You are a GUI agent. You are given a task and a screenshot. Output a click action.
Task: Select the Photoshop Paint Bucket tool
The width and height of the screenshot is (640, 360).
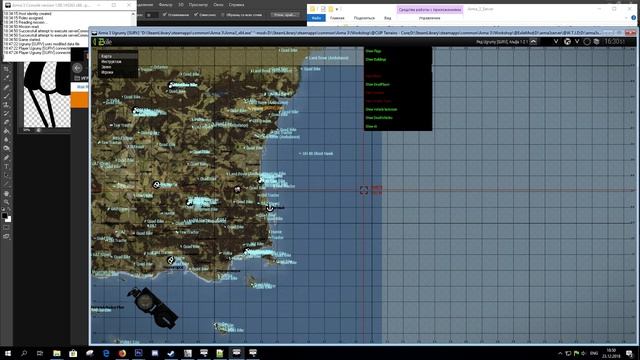click(6, 131)
